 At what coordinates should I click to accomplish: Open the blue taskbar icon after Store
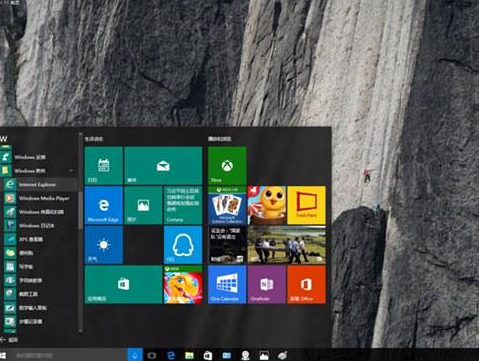tap(227, 355)
